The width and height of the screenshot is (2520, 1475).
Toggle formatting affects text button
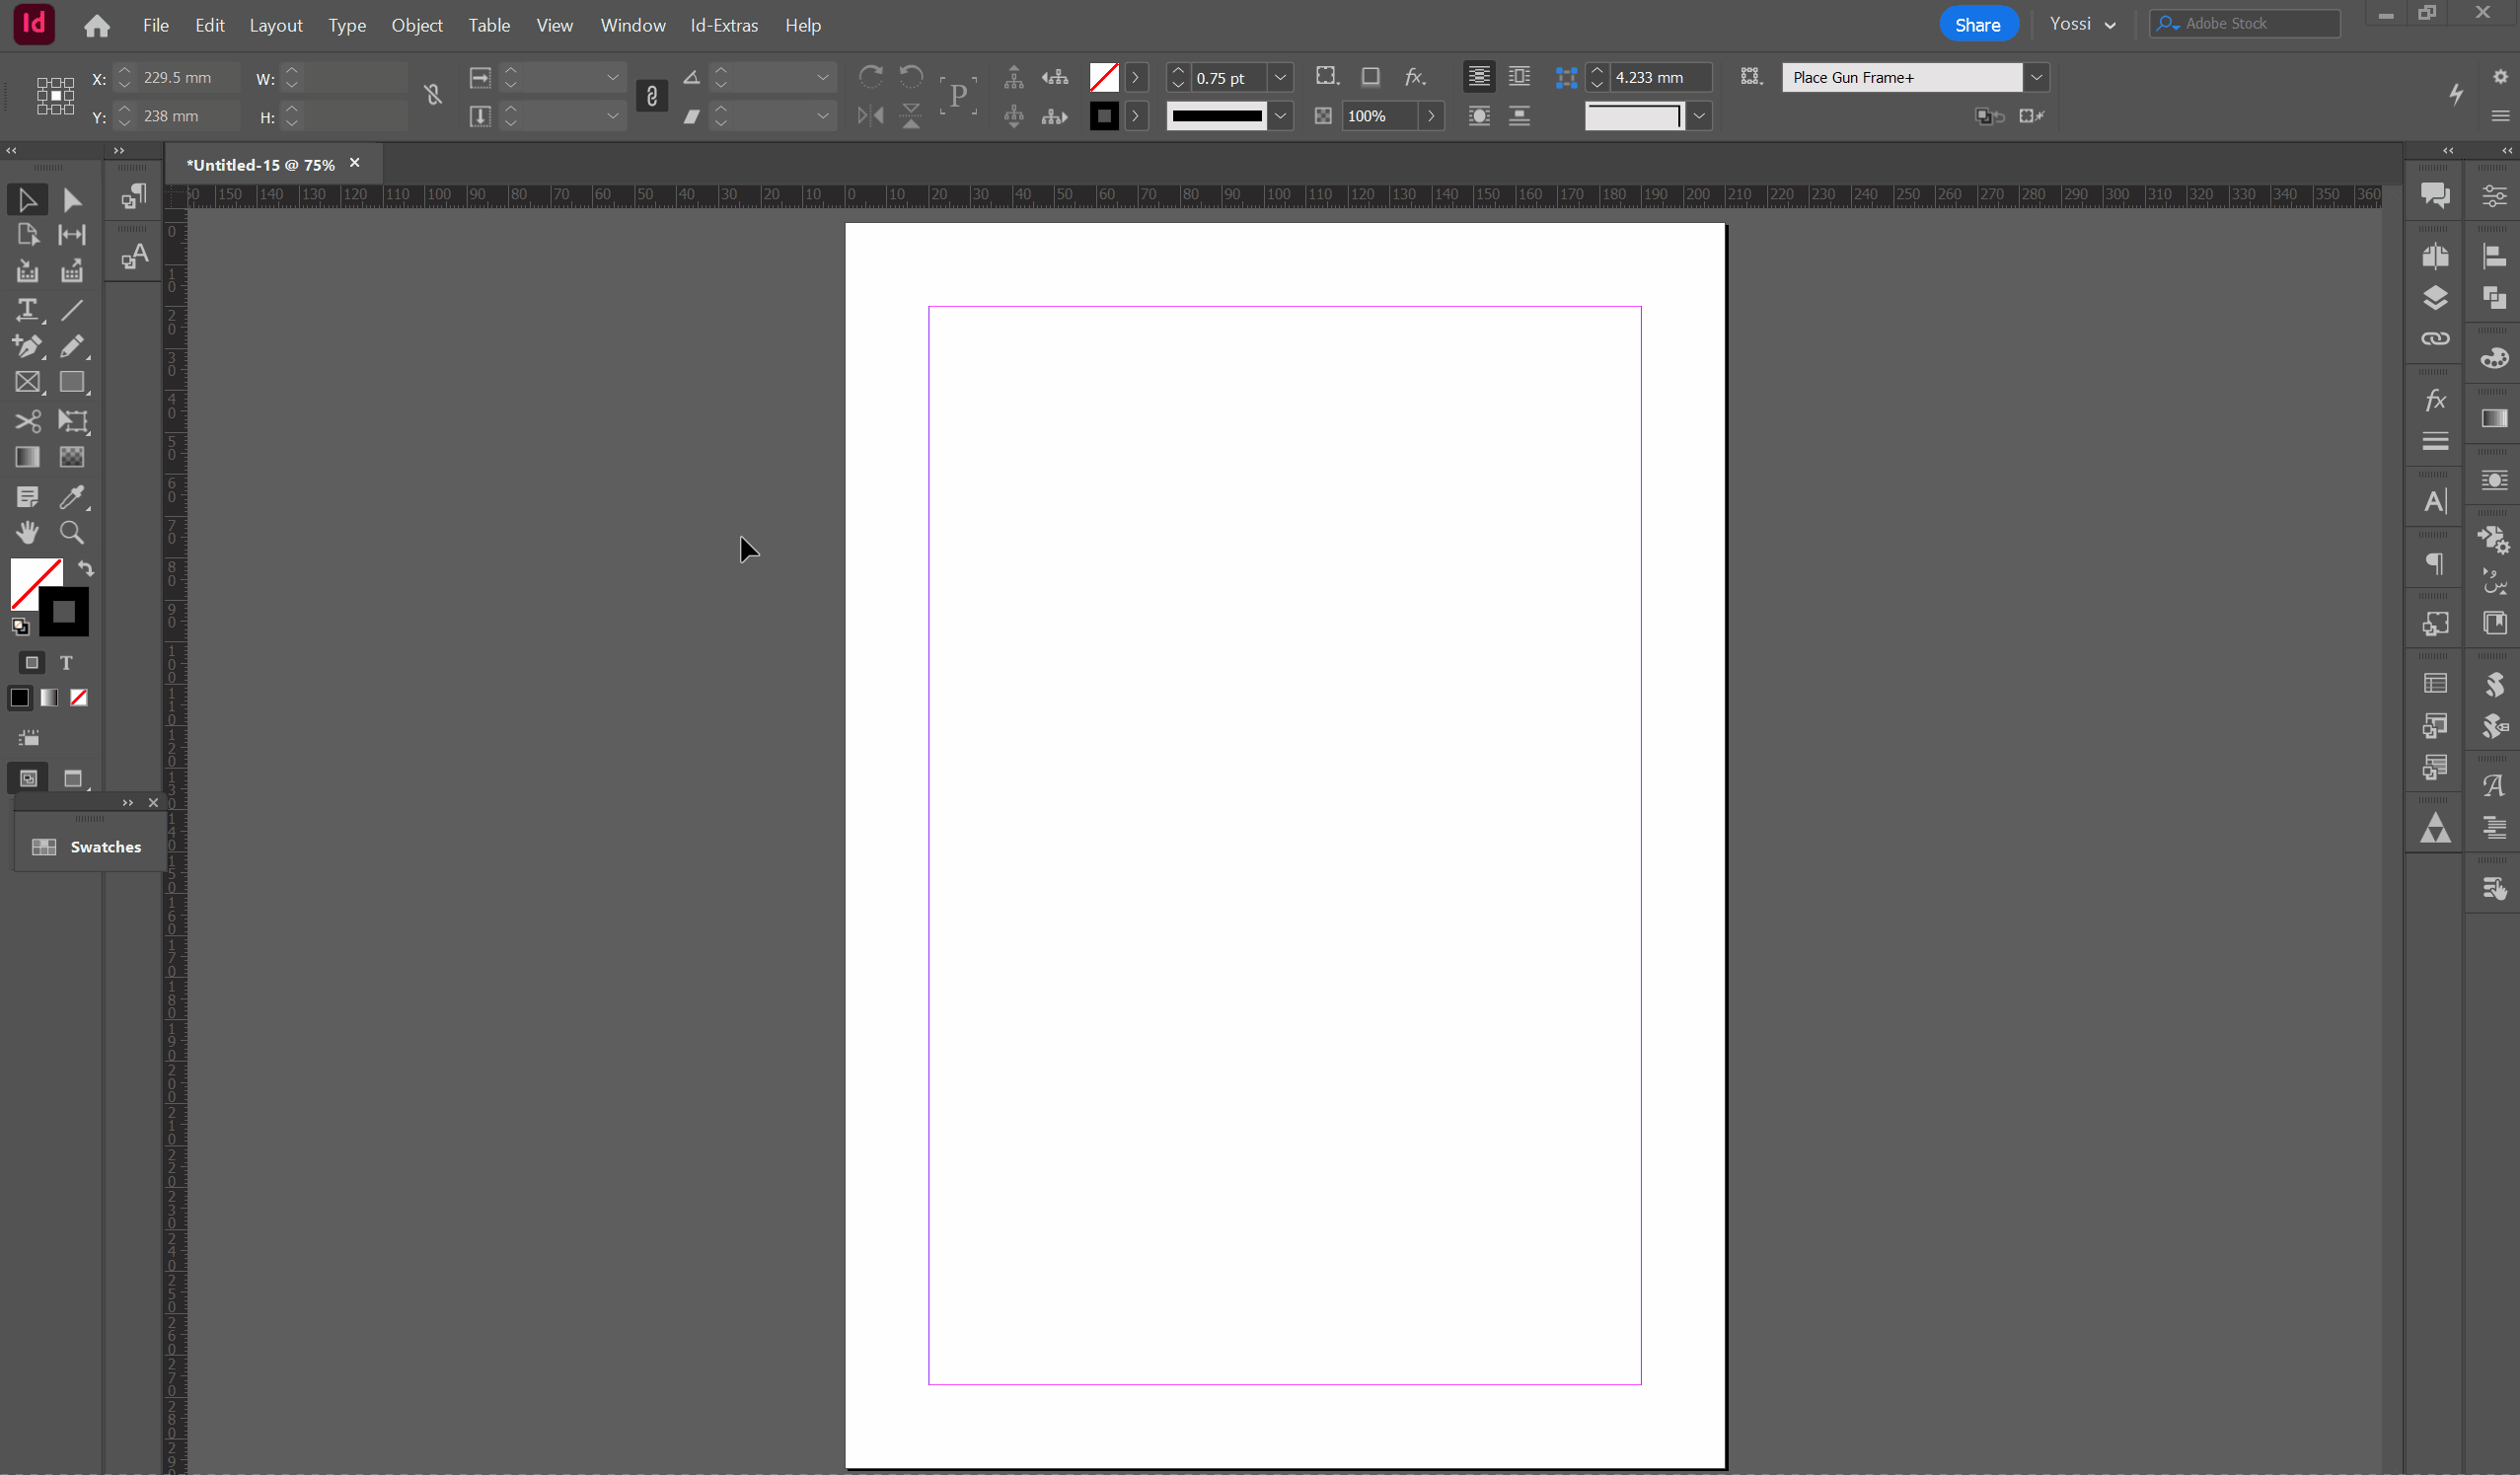(66, 663)
